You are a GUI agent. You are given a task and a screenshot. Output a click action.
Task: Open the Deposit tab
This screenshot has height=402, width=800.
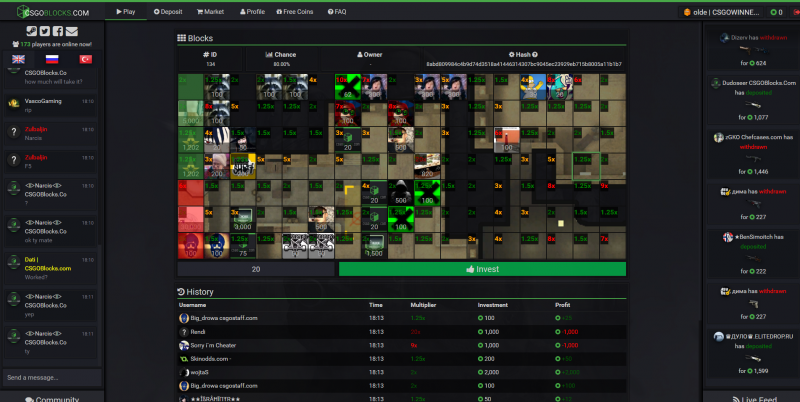click(168, 12)
